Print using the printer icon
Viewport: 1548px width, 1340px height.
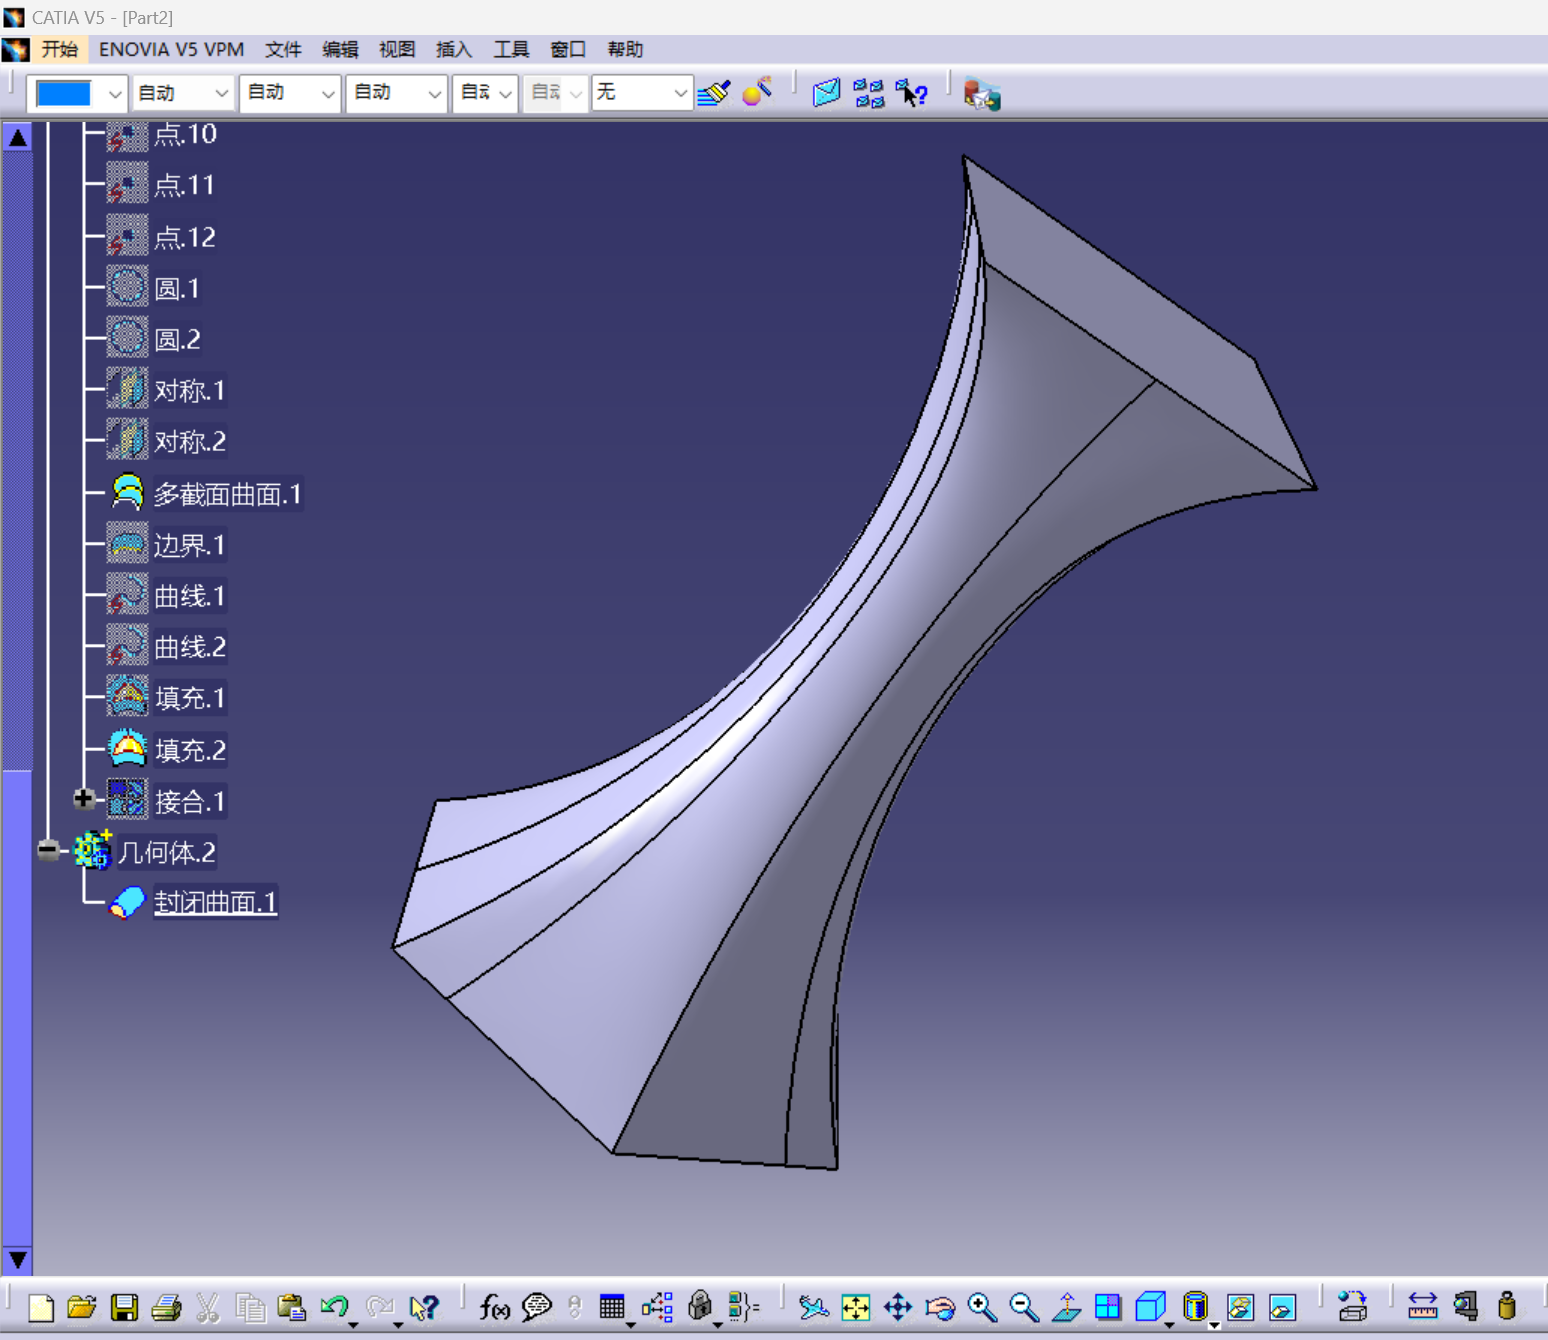tap(166, 1307)
